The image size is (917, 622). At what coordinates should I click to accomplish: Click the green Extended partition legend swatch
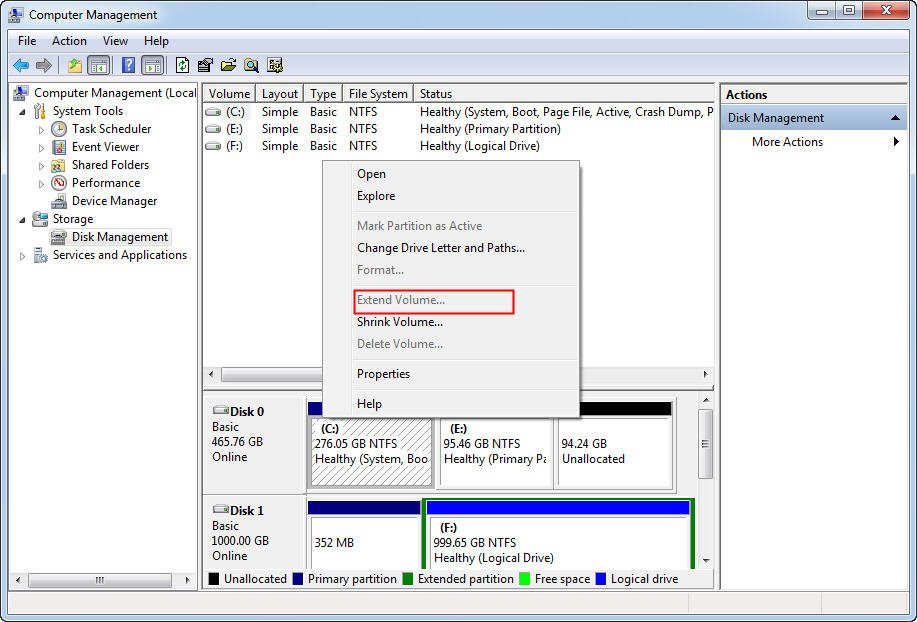(408, 579)
